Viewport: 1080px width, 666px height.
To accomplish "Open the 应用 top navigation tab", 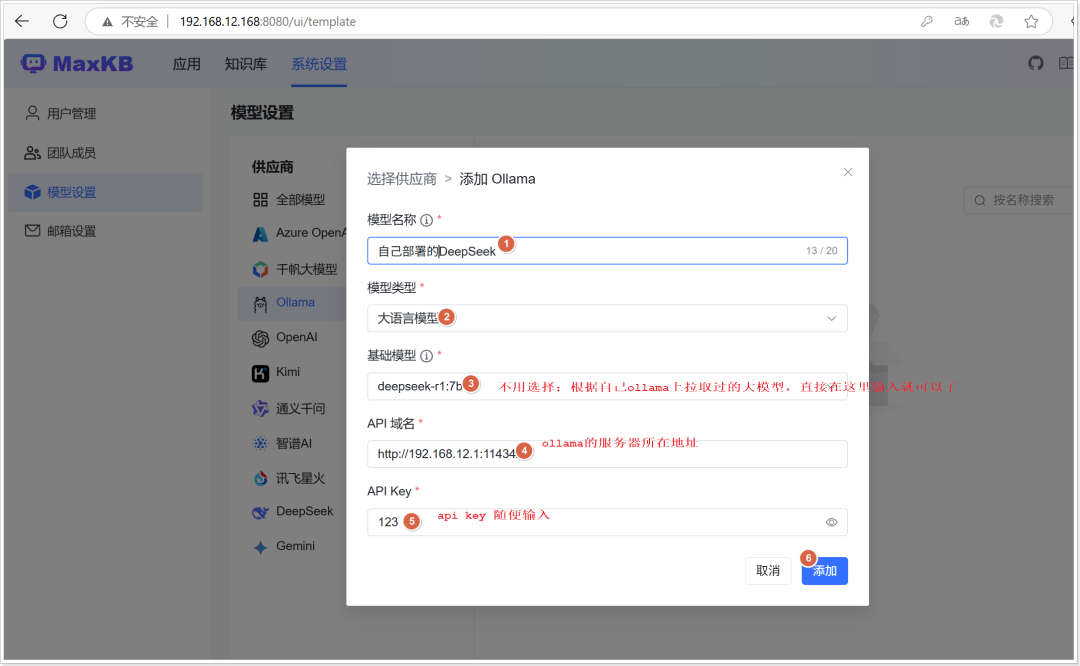I will [x=186, y=64].
